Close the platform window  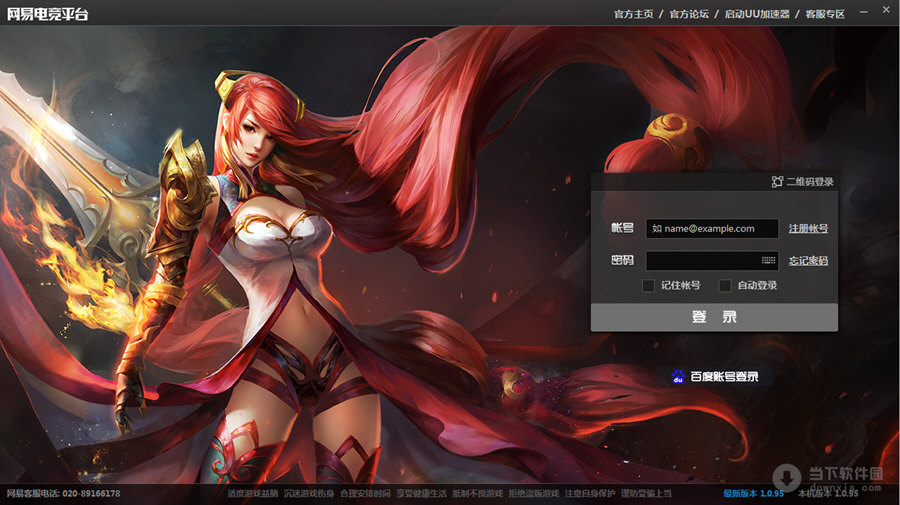point(886,10)
